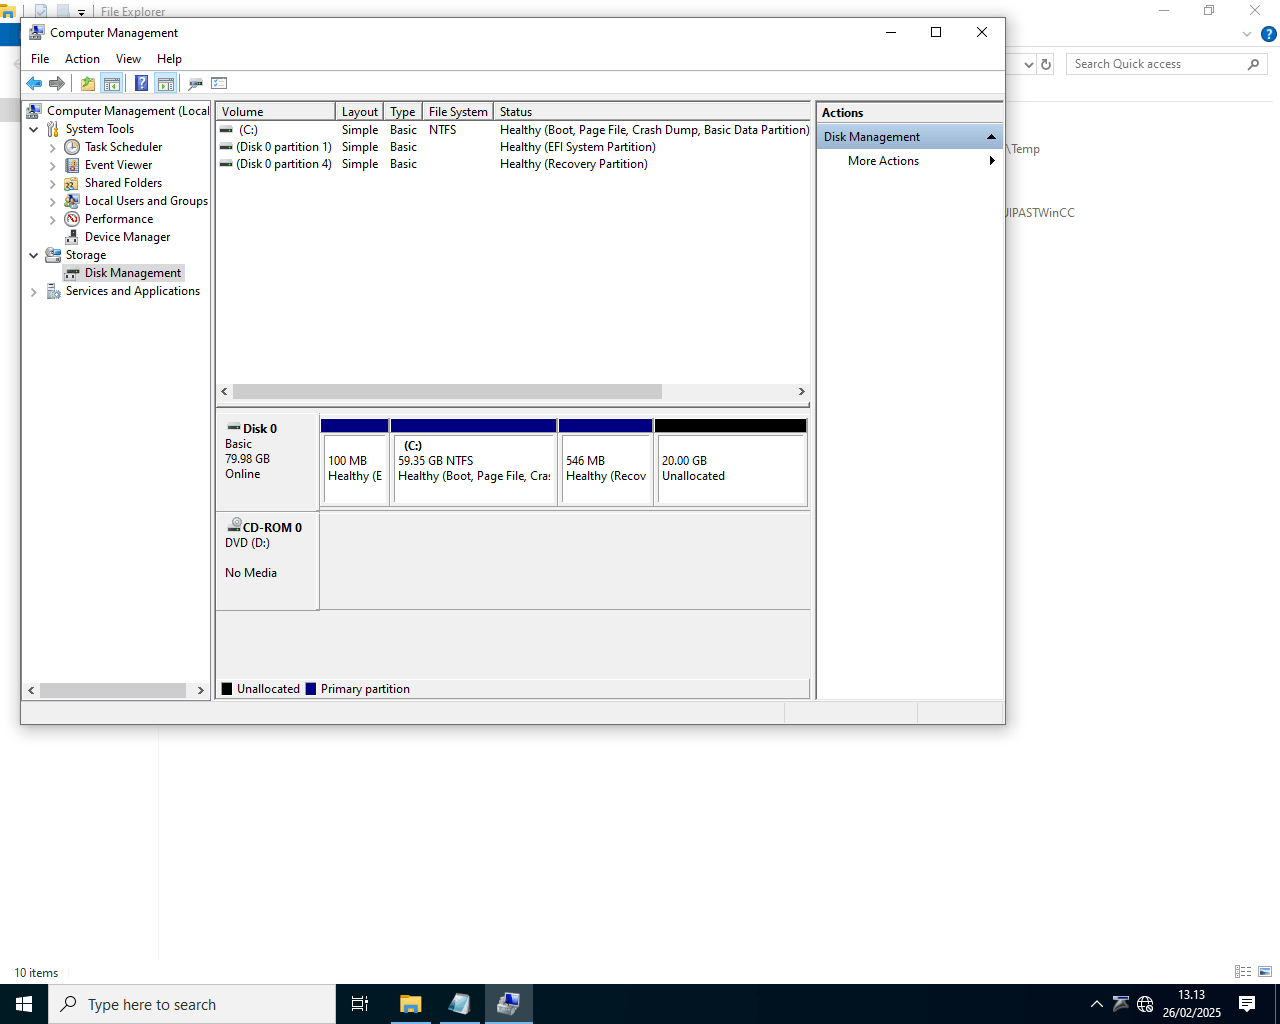Select the (Disk 0 partition 1) volume row
1280x1024 pixels.
(513, 147)
